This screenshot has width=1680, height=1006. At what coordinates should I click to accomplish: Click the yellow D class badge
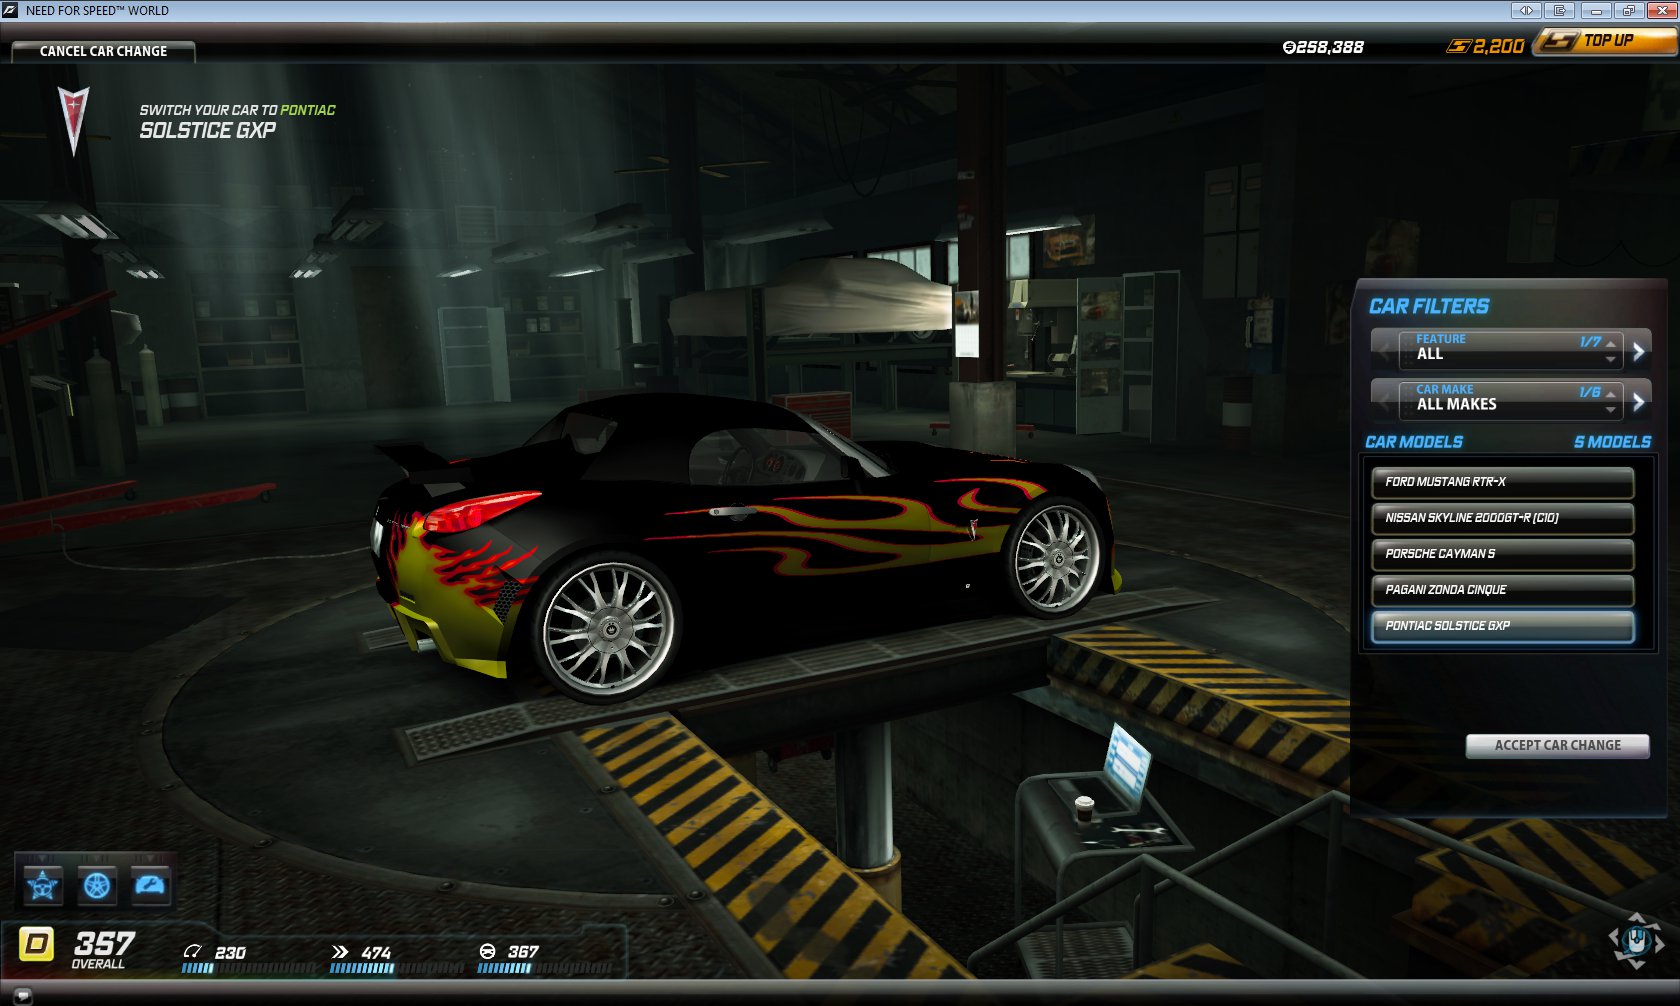point(37,944)
